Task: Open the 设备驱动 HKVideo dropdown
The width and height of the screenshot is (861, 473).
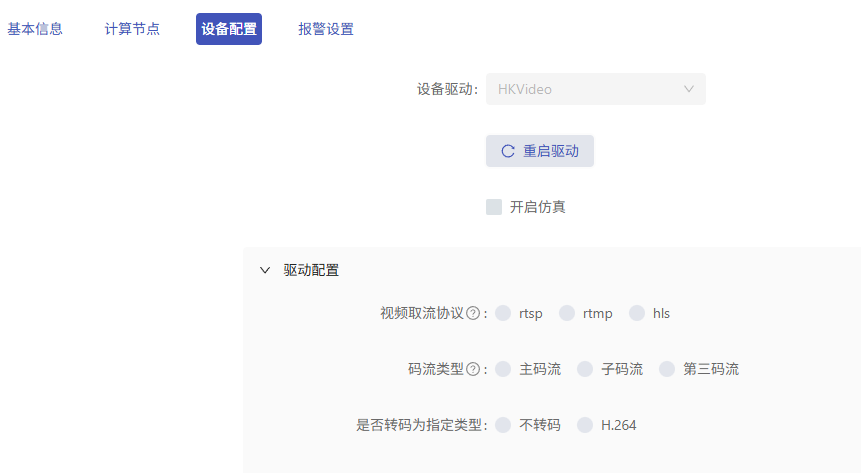Action: [x=596, y=89]
